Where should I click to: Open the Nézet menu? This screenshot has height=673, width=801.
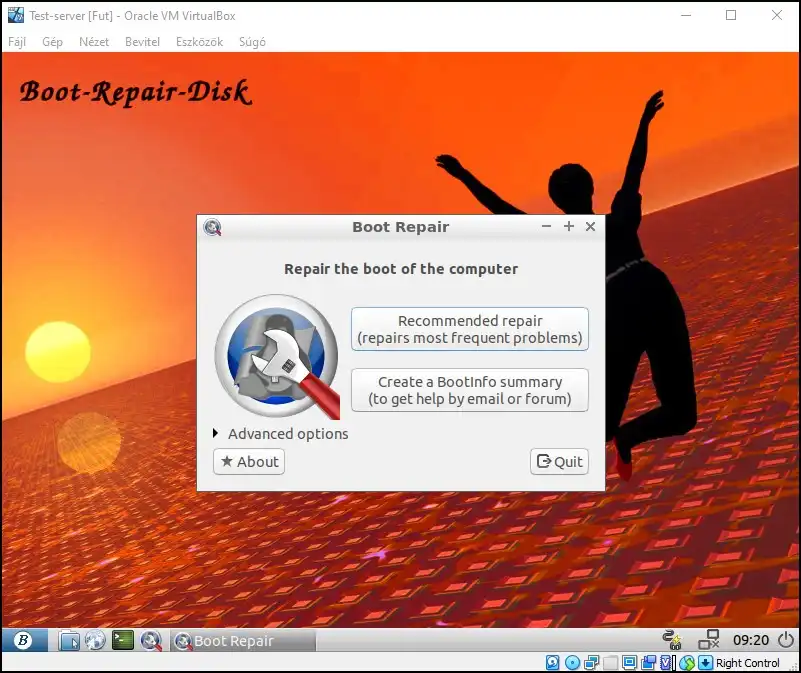(94, 42)
